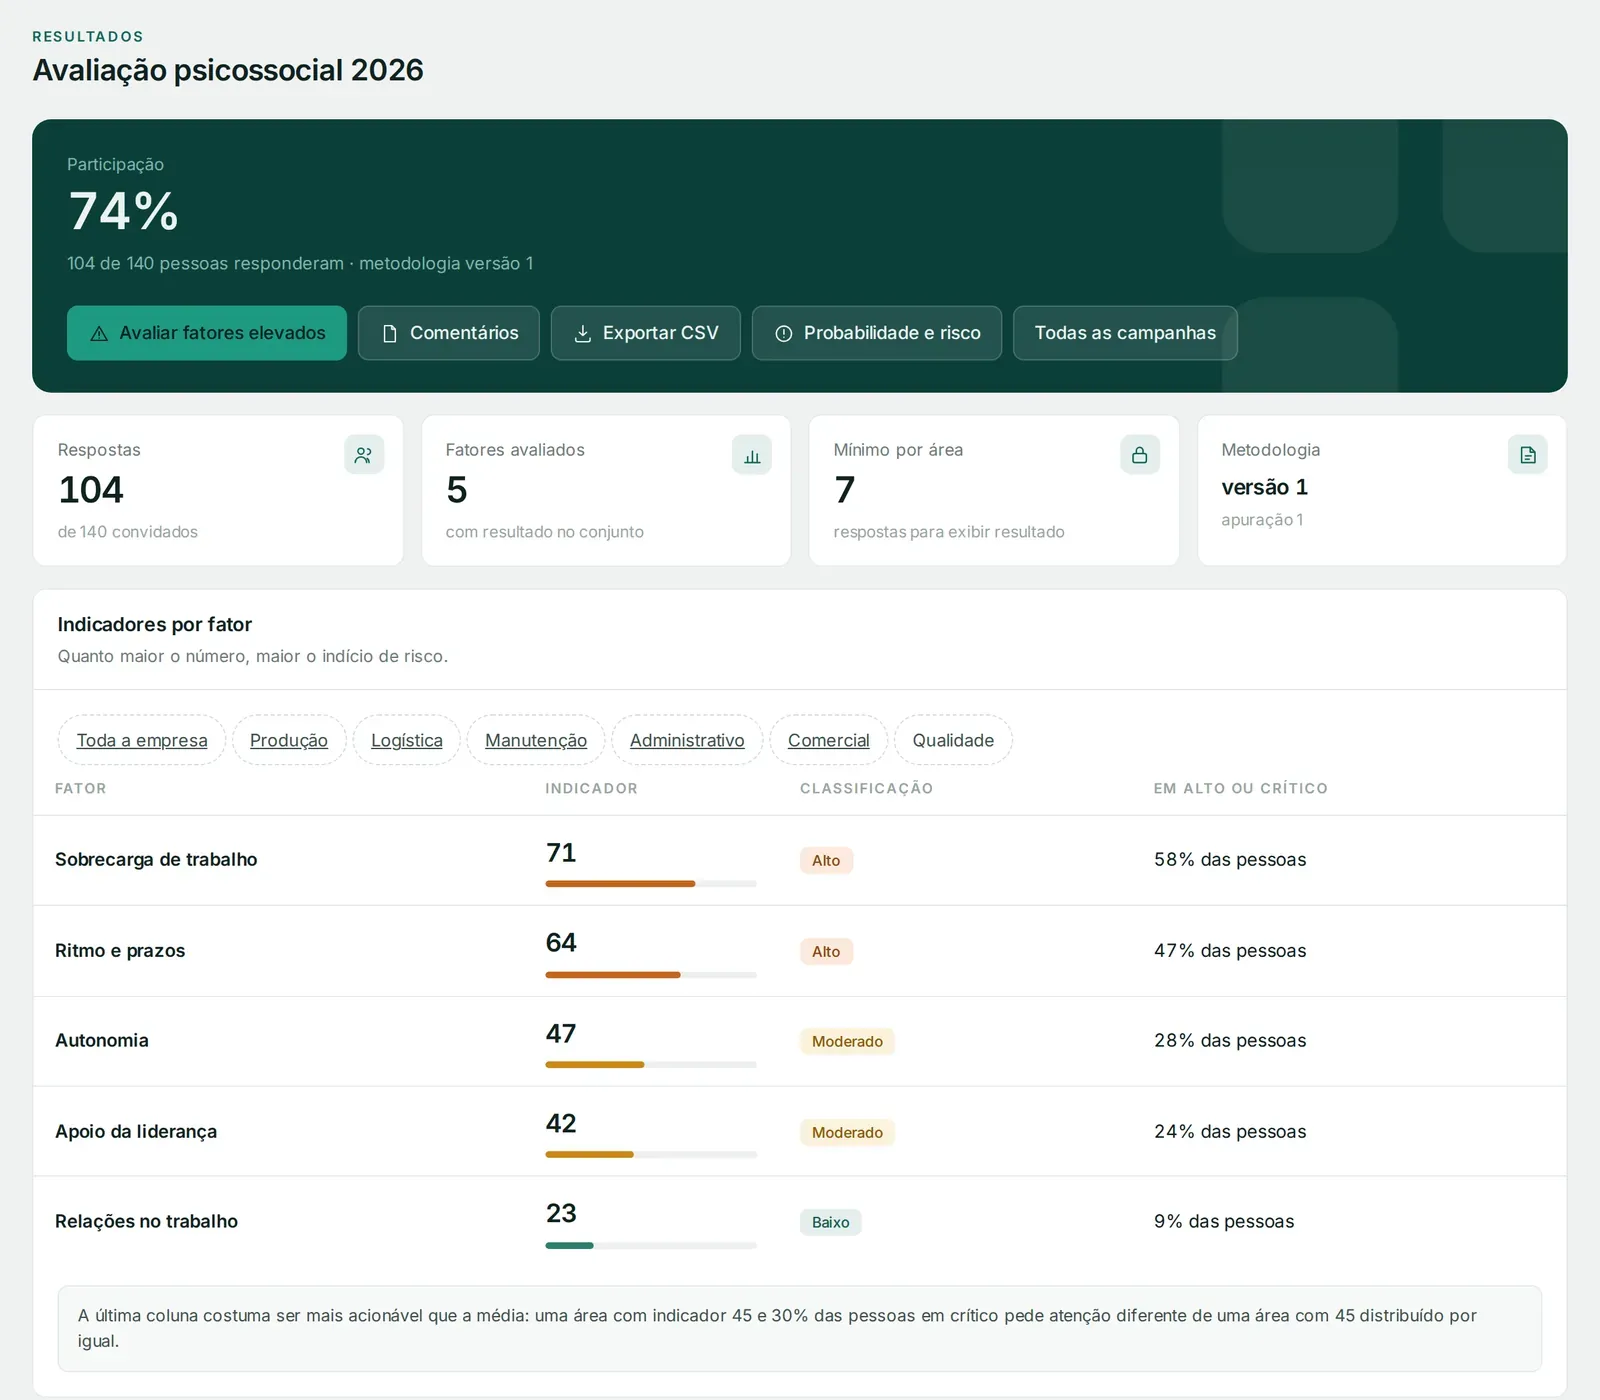Click the note starting 'A última coluna costuma'
This screenshot has height=1400, width=1600.
800,1329
